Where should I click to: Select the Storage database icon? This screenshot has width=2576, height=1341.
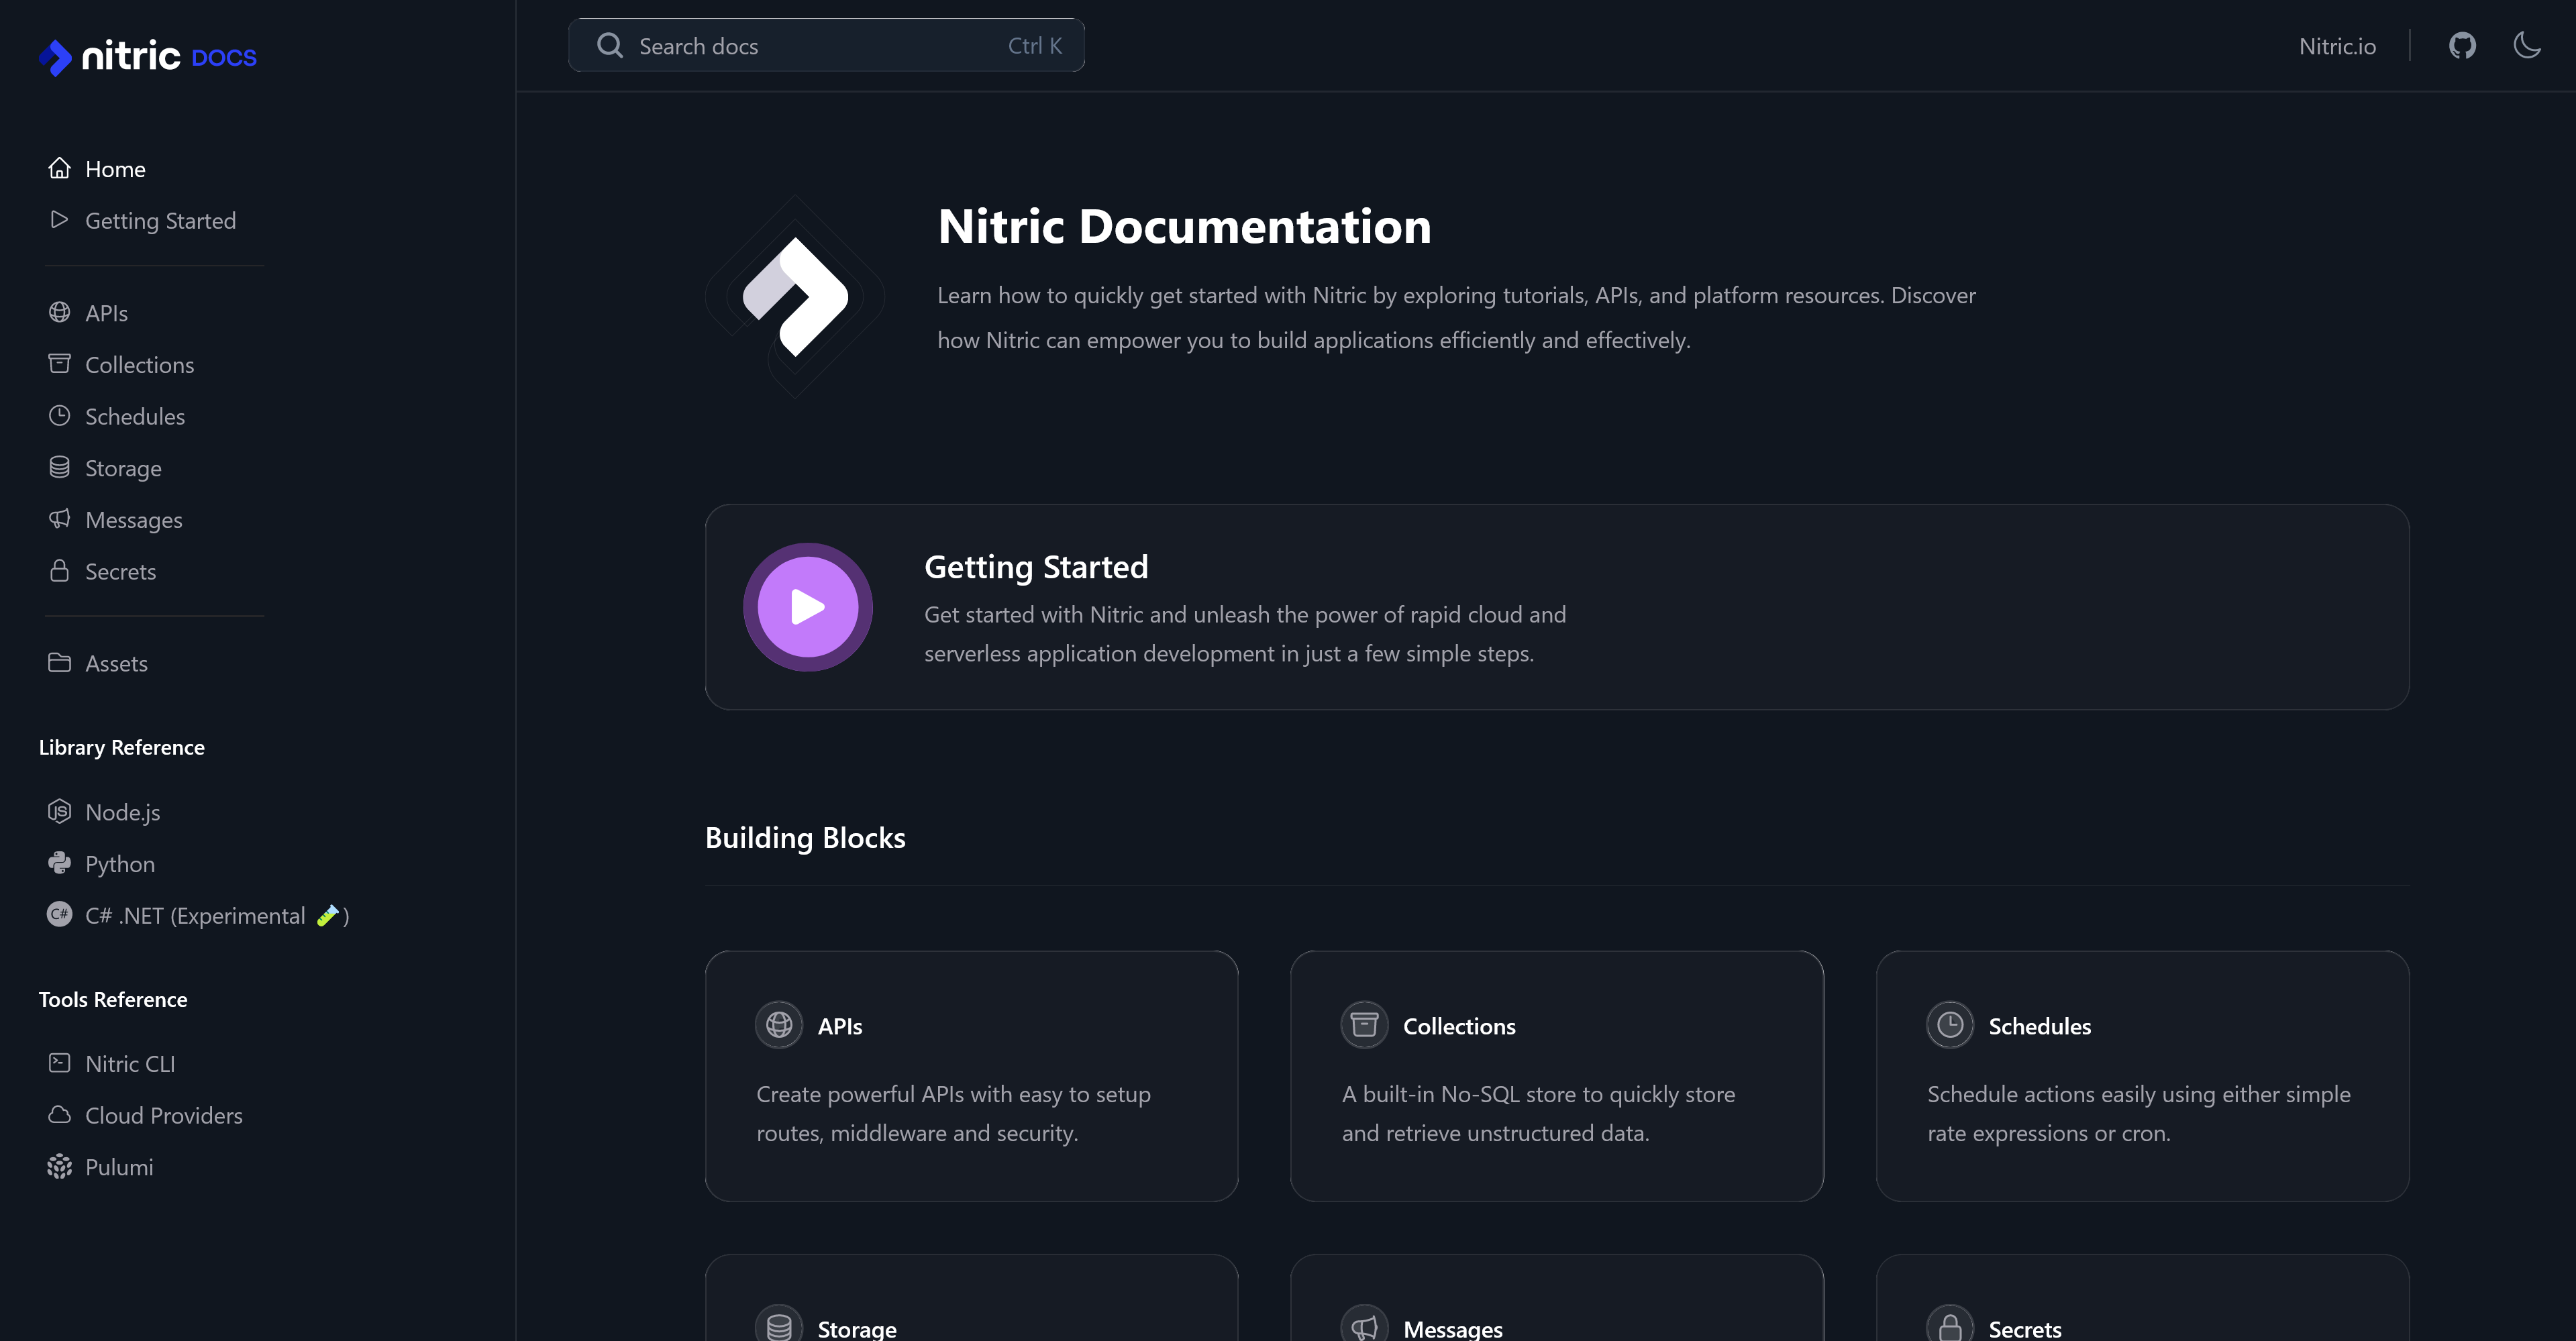pyautogui.click(x=60, y=467)
